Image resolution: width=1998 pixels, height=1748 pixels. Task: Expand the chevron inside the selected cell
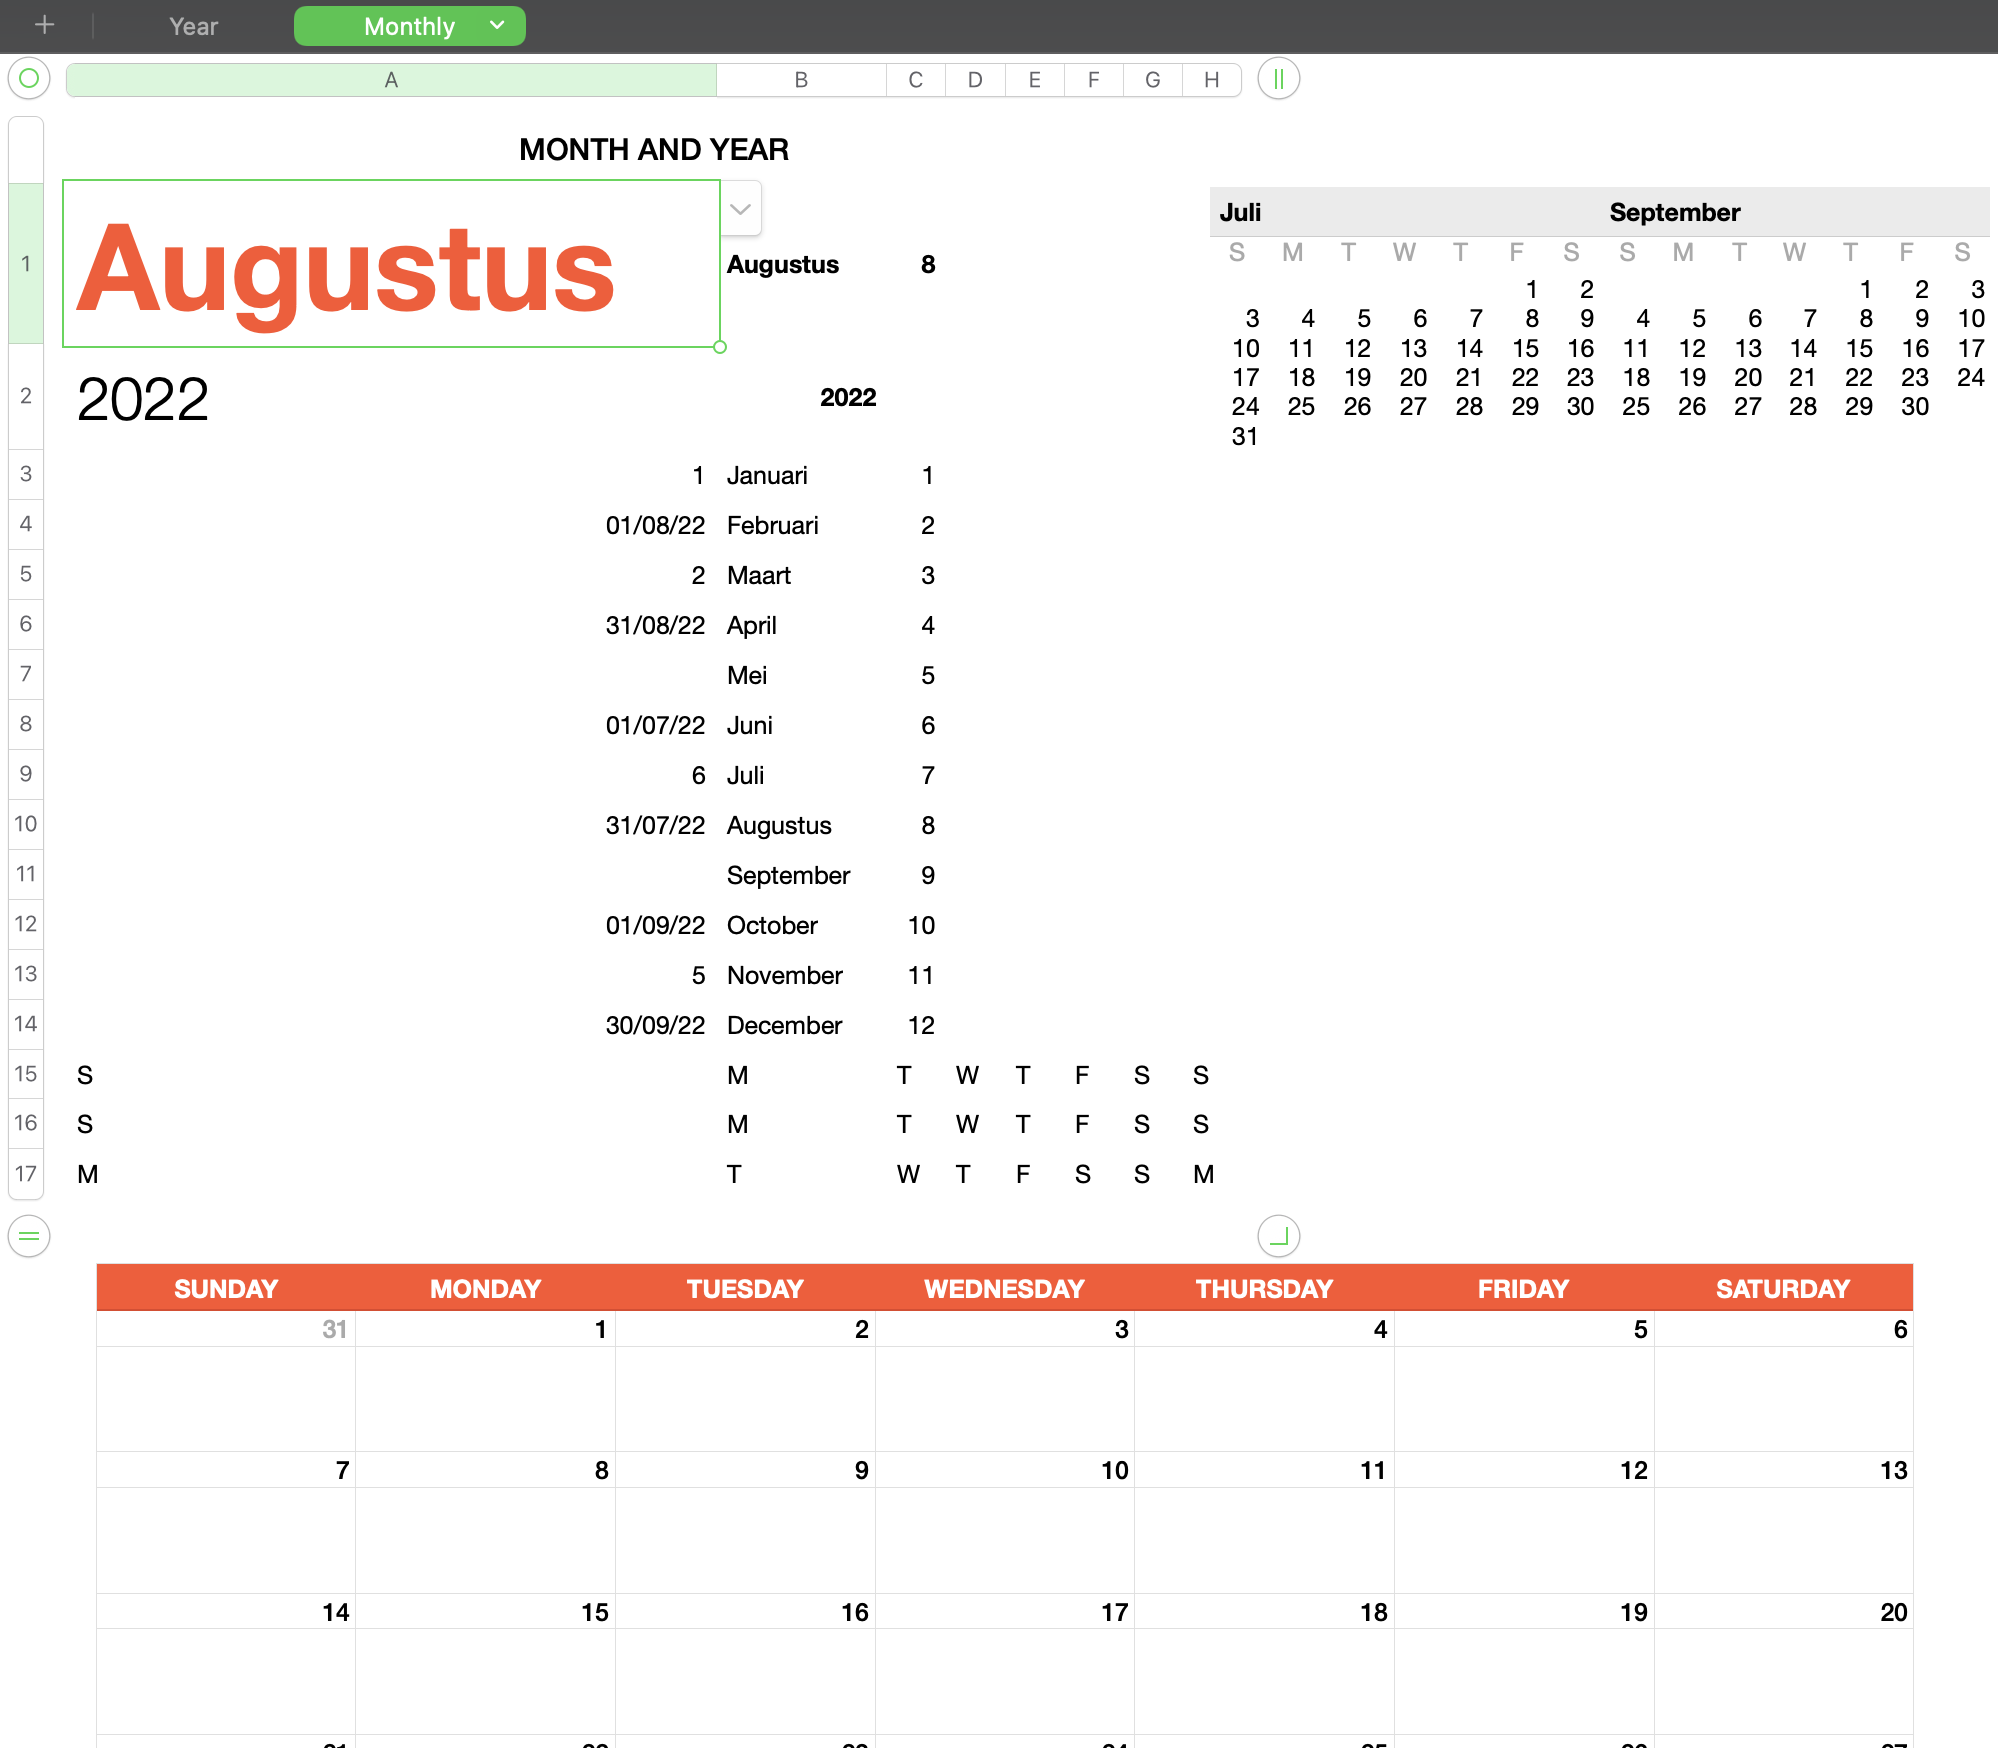[739, 208]
